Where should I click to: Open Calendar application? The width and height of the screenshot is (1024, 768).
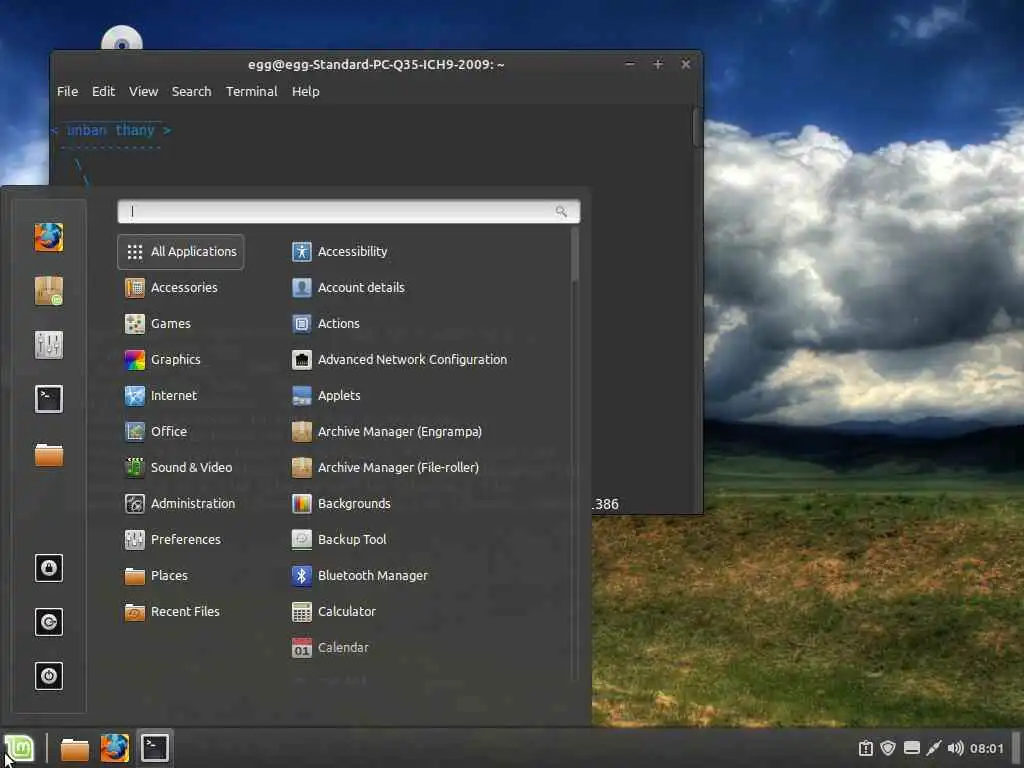pos(330,647)
